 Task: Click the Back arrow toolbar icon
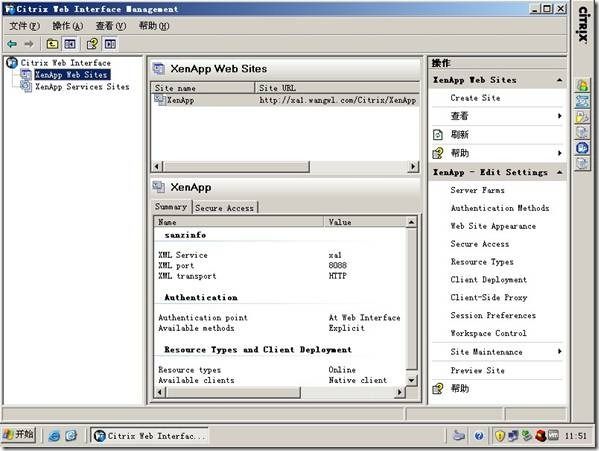(12, 44)
